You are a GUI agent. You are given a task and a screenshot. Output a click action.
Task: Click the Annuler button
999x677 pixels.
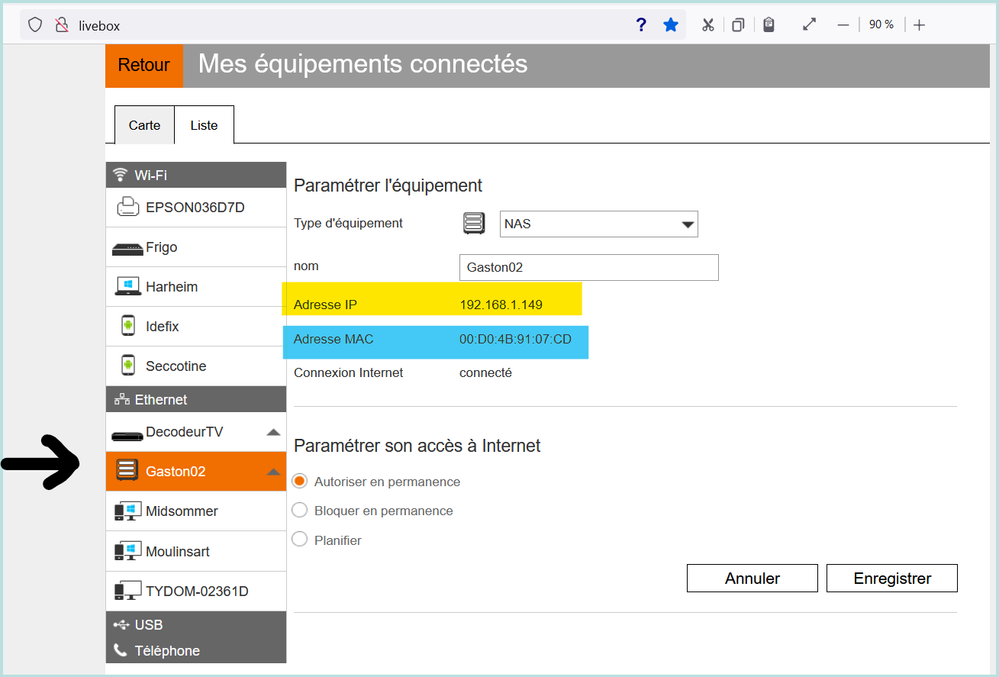pyautogui.click(x=752, y=578)
